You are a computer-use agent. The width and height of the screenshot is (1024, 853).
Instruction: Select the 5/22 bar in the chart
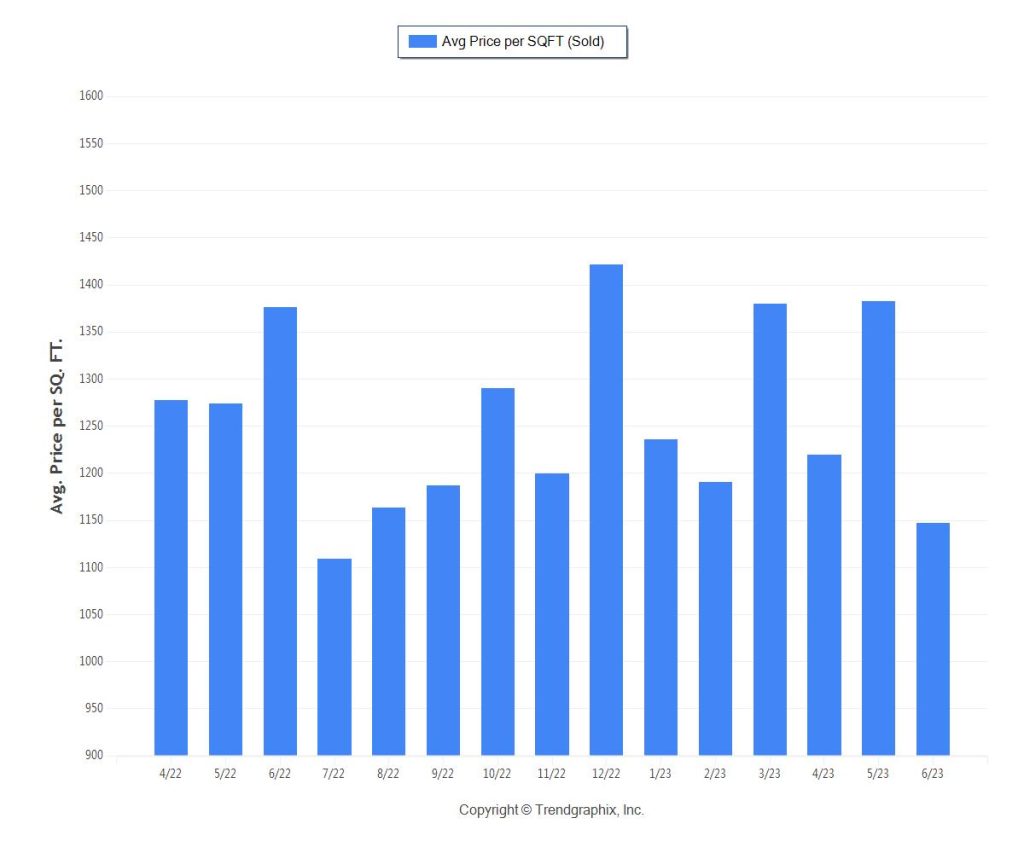(225, 579)
